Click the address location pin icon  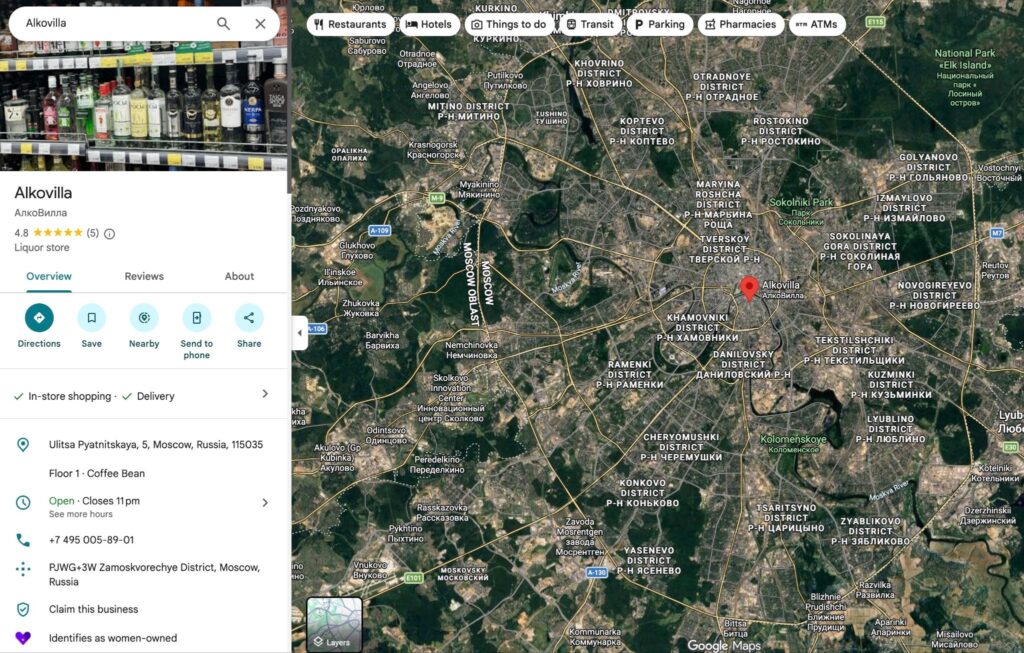[x=23, y=445]
